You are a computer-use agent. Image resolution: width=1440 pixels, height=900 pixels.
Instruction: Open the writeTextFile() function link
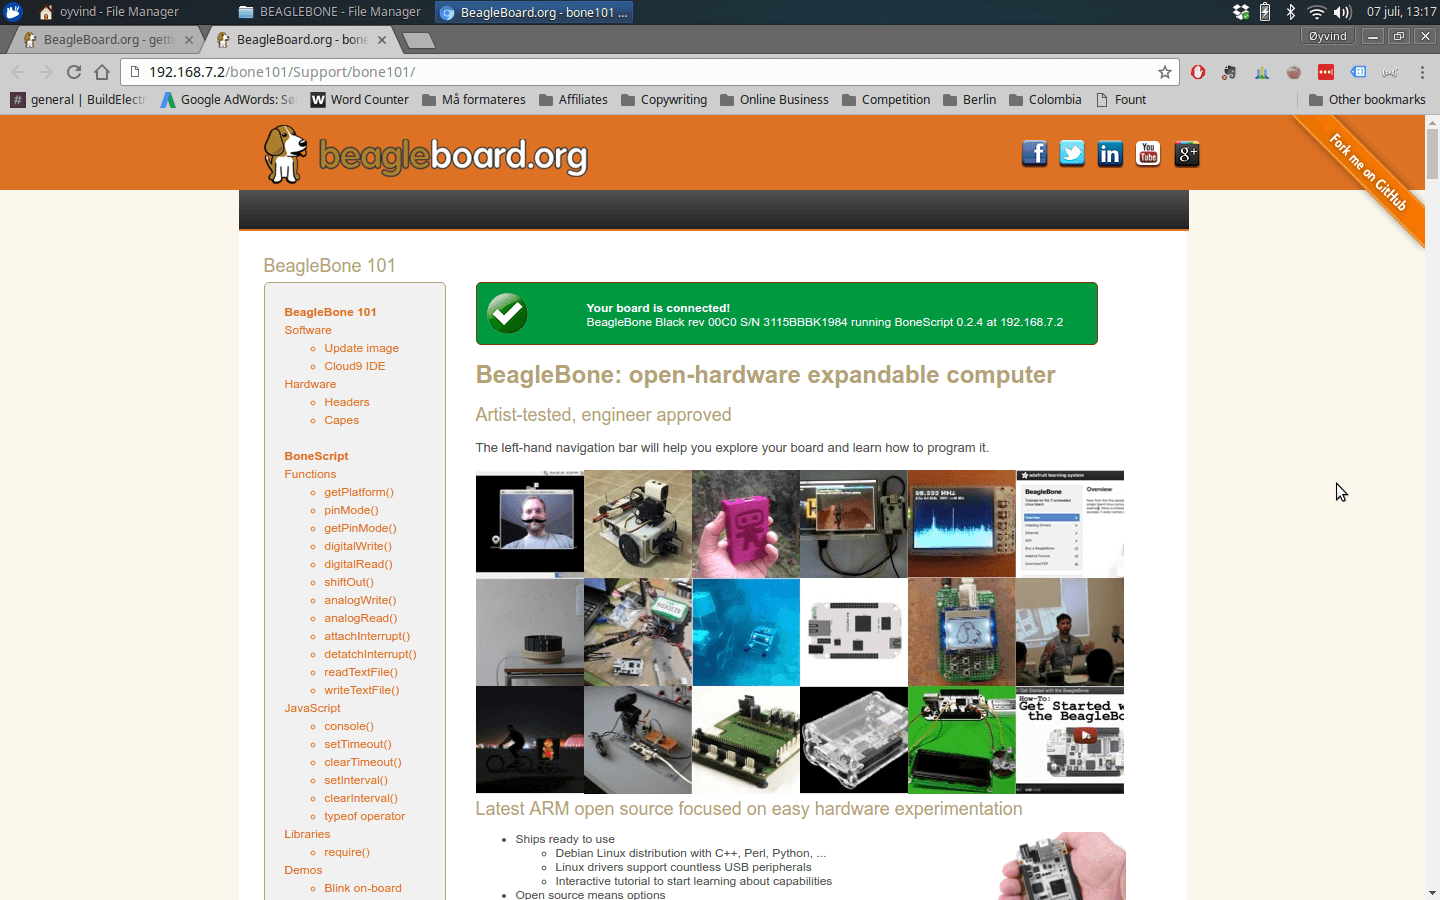coord(361,690)
